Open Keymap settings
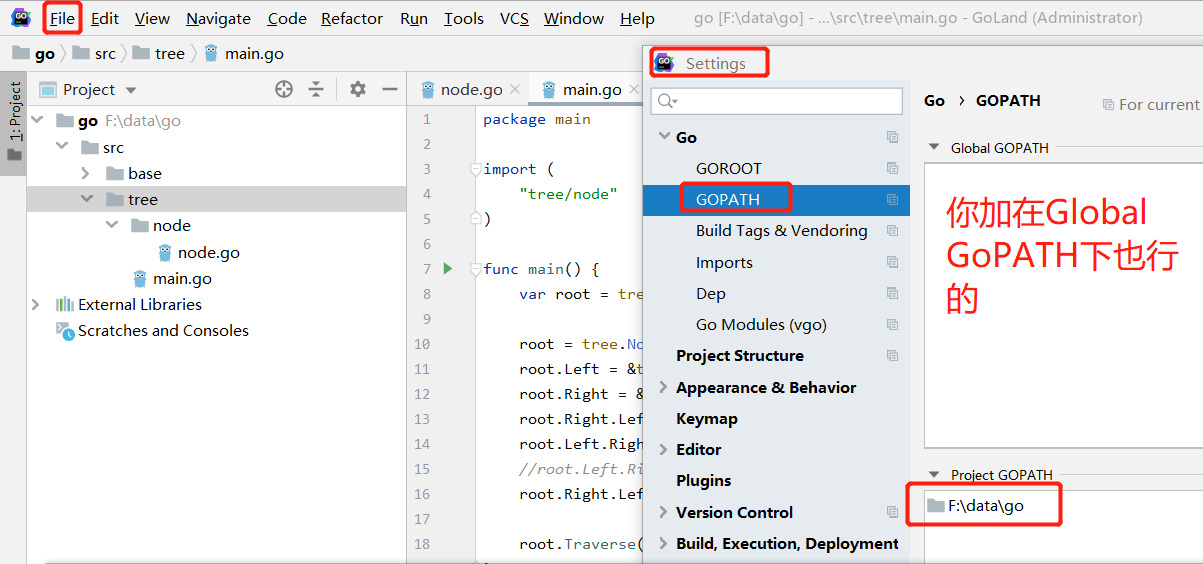 pos(707,418)
